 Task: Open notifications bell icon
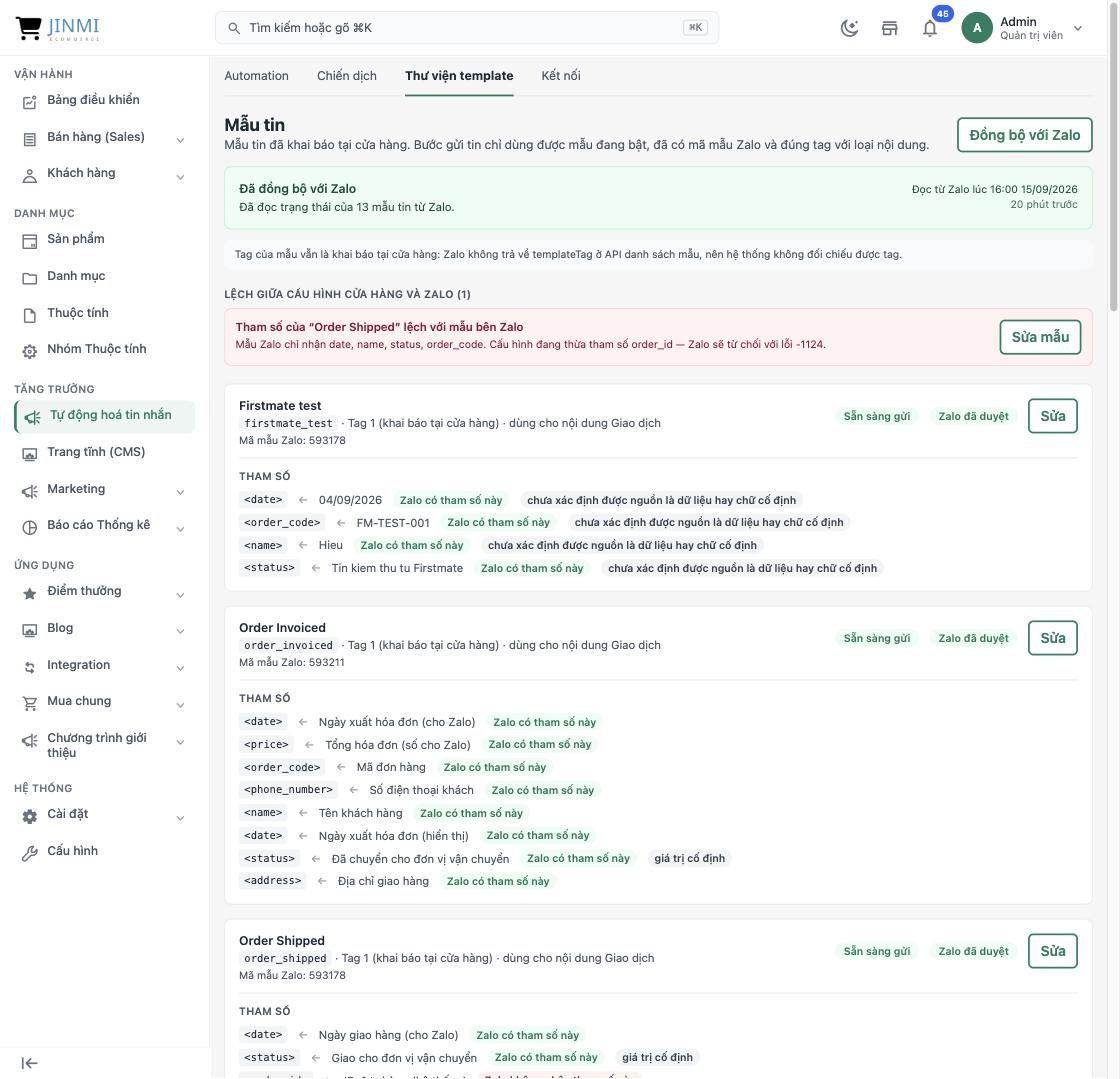[x=929, y=29]
